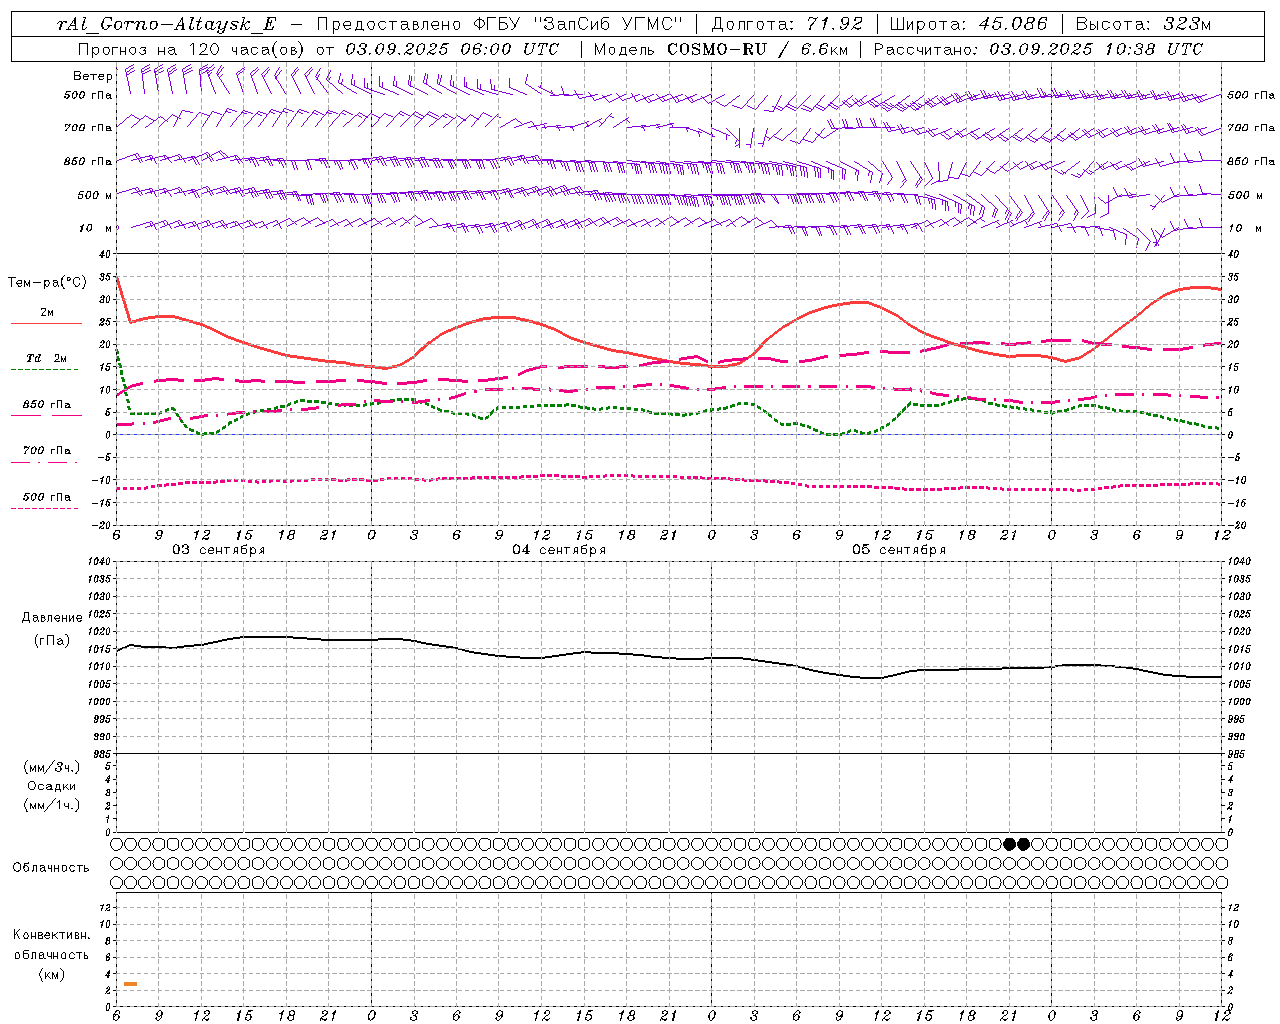Click the Конвективн. облачность label
This screenshot has width=1280, height=1024.
[51, 945]
